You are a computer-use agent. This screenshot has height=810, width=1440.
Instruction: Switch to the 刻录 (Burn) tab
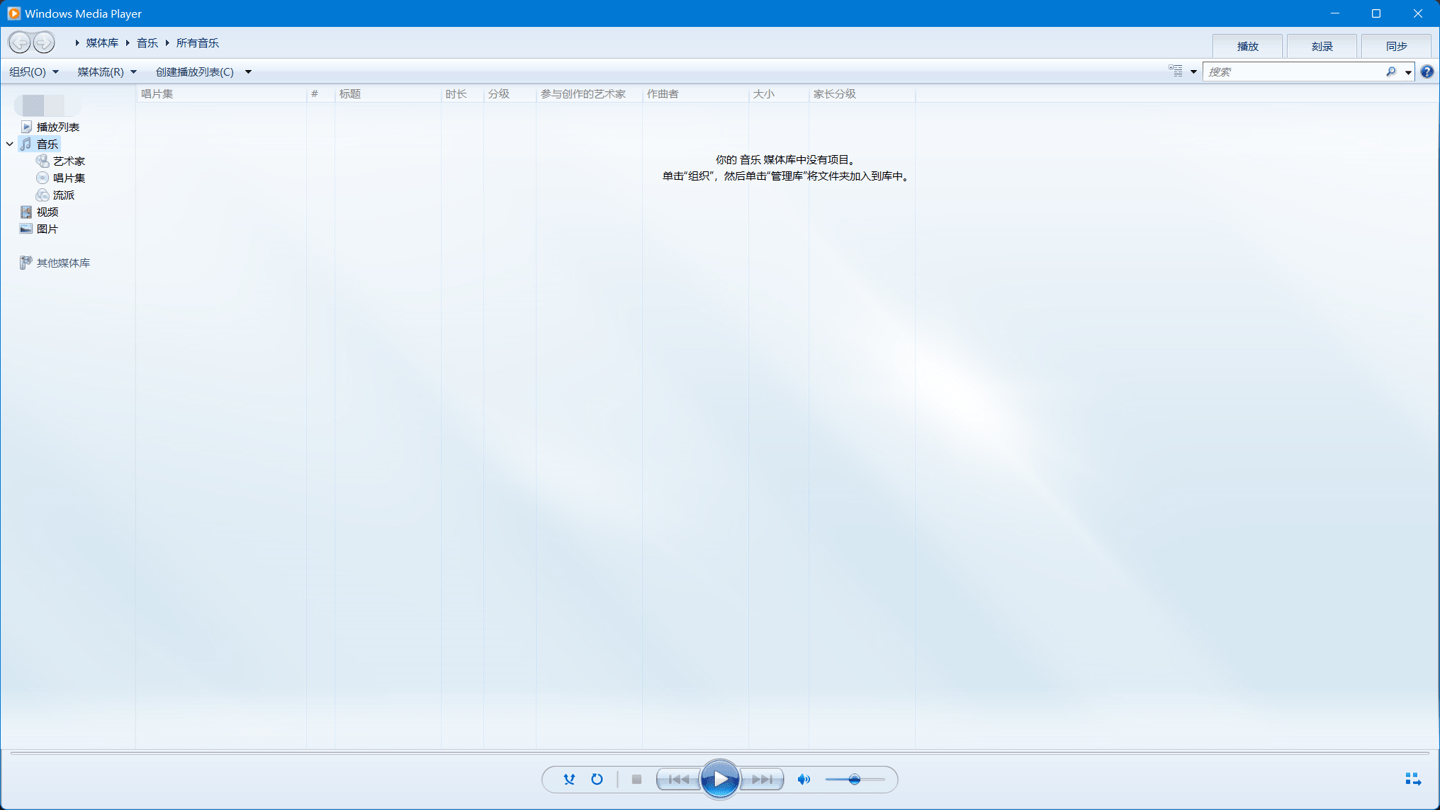(1322, 45)
